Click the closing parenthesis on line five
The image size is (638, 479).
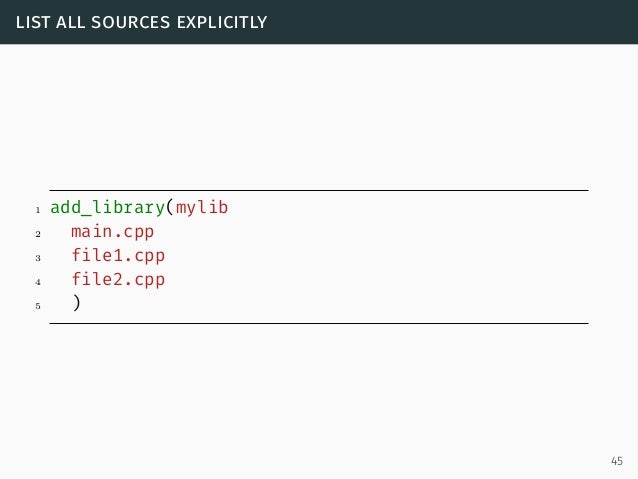click(76, 304)
